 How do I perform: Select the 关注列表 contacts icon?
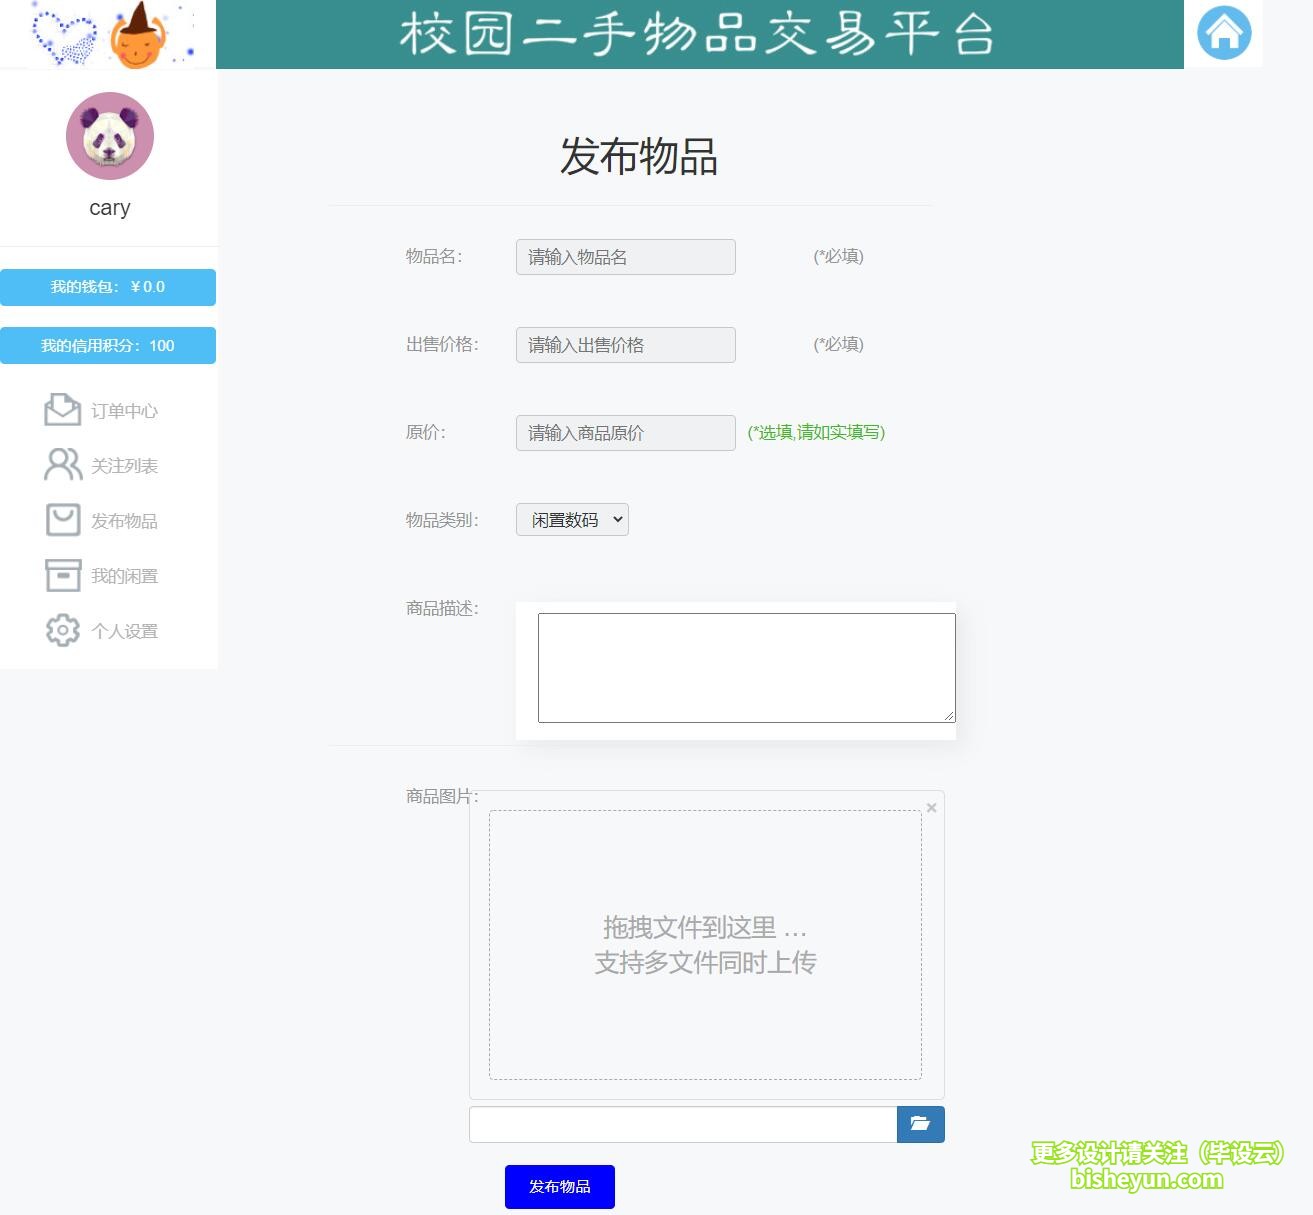(62, 464)
